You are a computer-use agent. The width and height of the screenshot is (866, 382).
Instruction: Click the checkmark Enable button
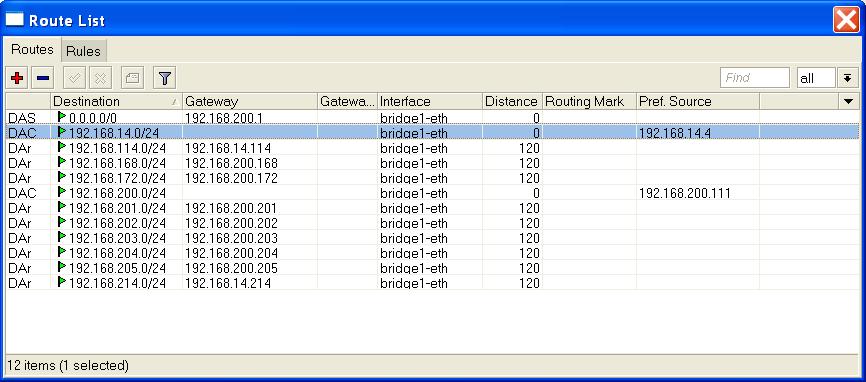pos(74,78)
